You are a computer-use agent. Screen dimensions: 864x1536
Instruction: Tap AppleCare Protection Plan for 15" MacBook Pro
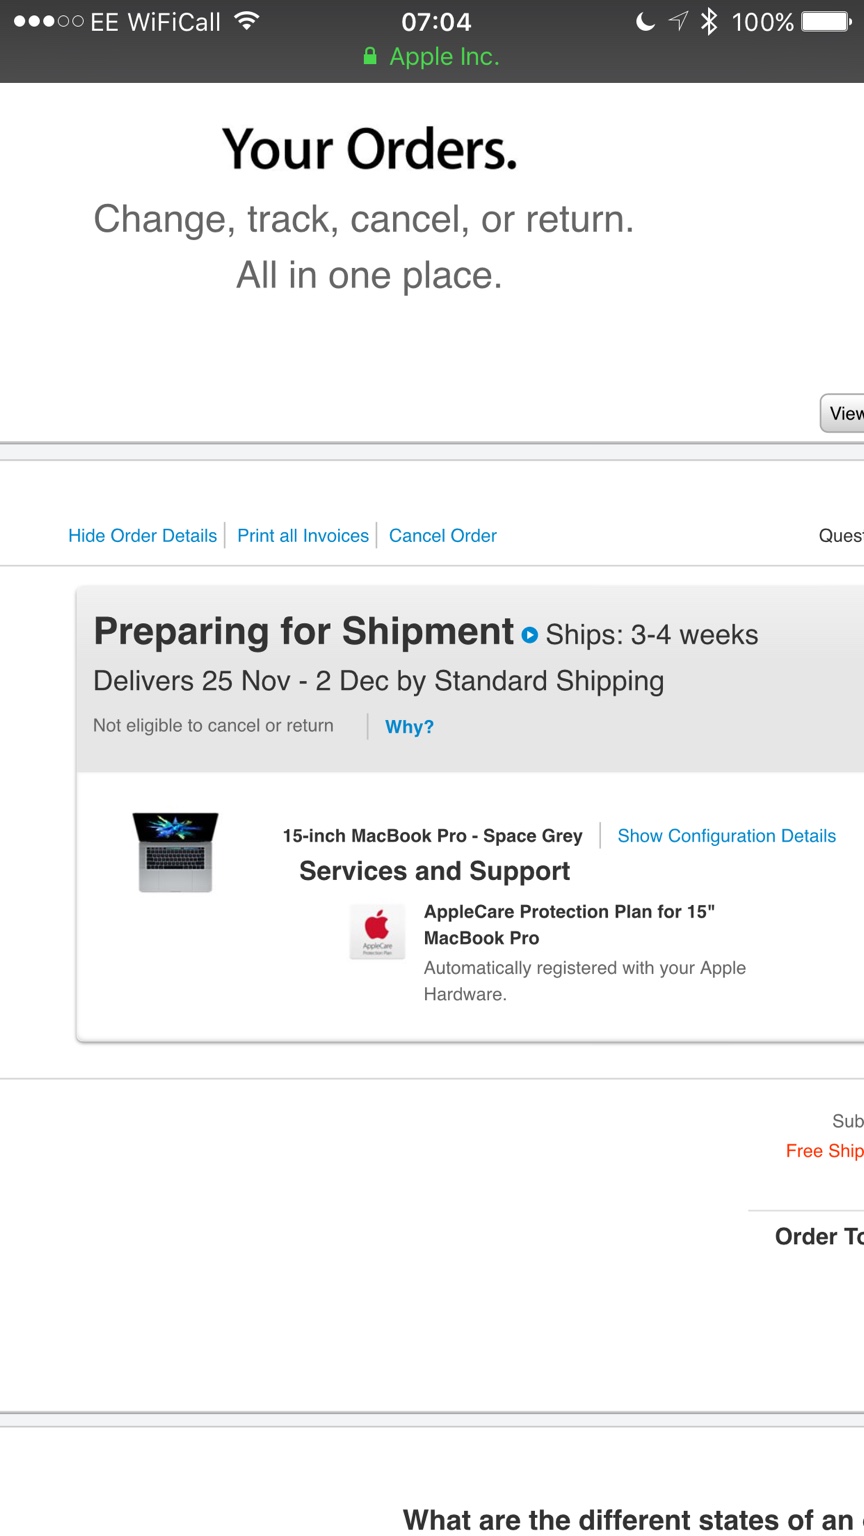point(569,925)
